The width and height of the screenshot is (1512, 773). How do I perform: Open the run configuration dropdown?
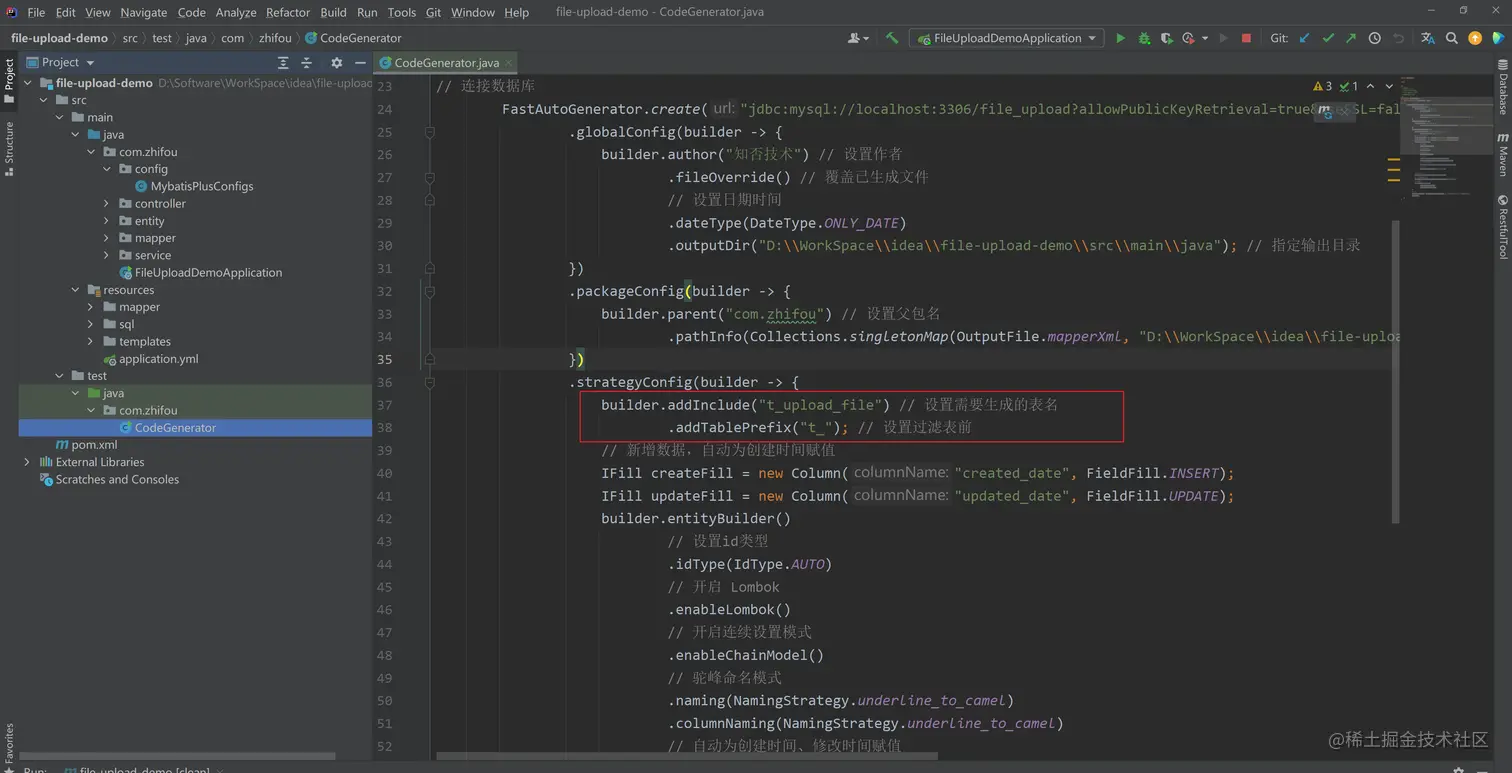1007,38
